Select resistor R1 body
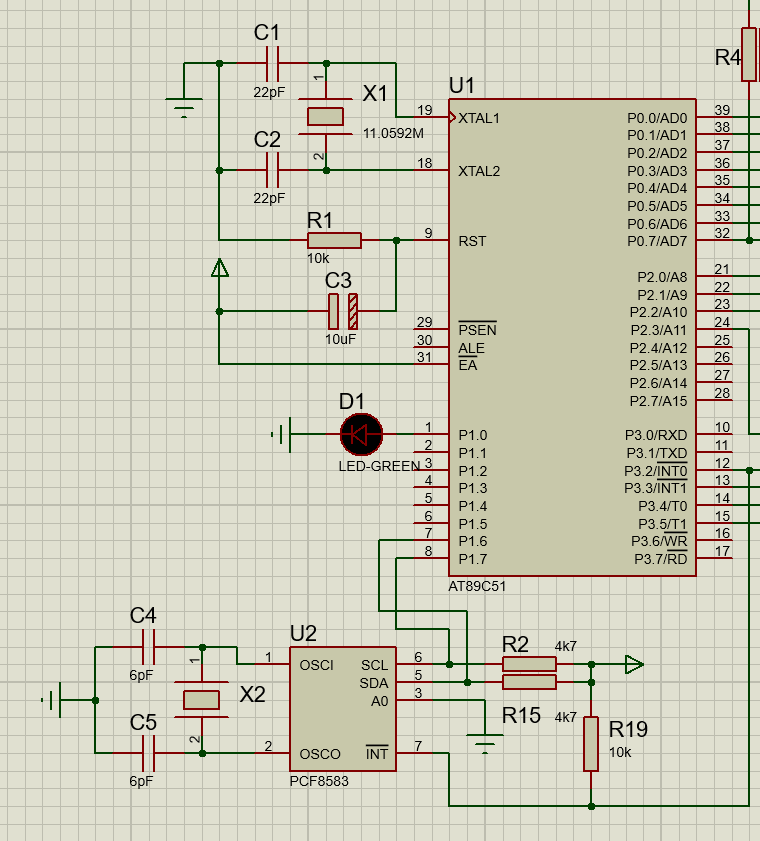This screenshot has height=841, width=760. (334, 240)
